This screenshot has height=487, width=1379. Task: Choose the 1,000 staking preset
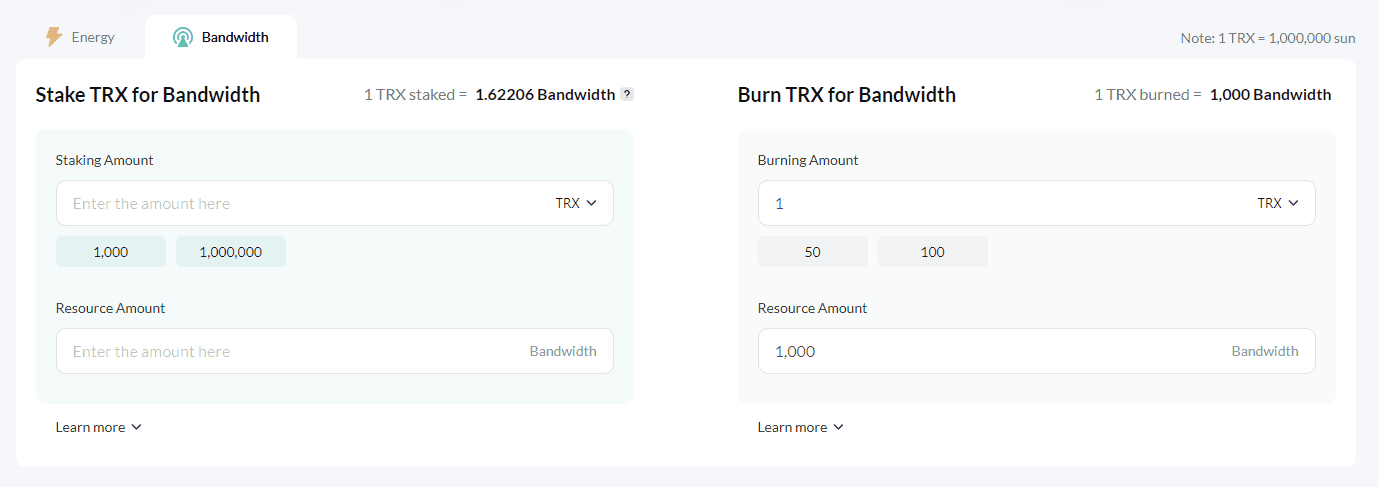point(111,252)
